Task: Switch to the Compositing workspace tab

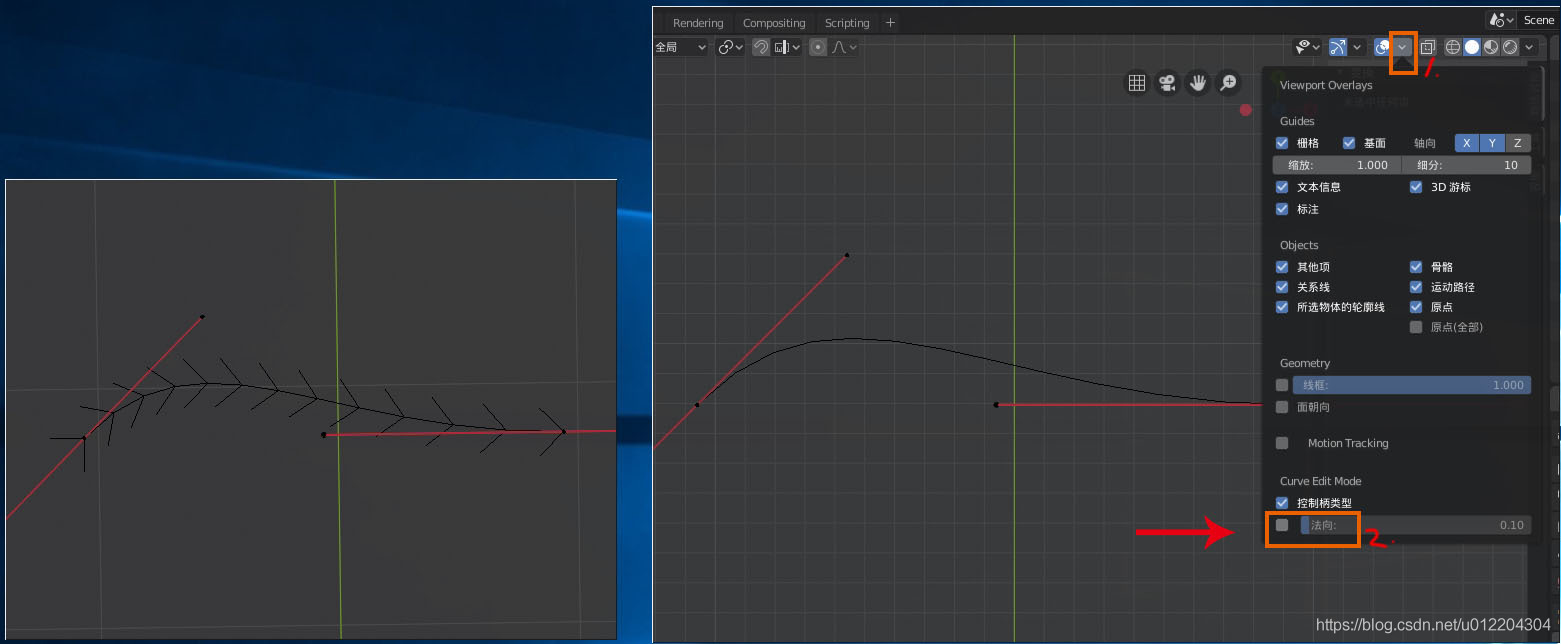Action: 774,23
